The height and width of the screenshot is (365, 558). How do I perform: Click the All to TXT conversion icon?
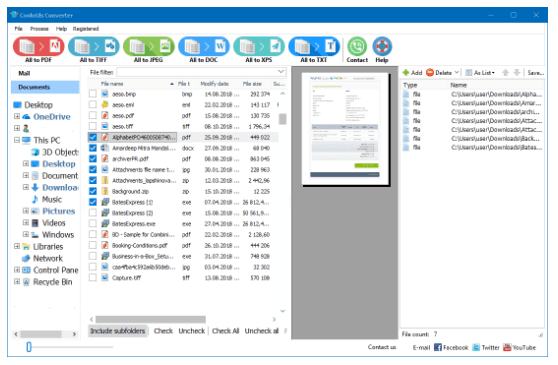314,47
